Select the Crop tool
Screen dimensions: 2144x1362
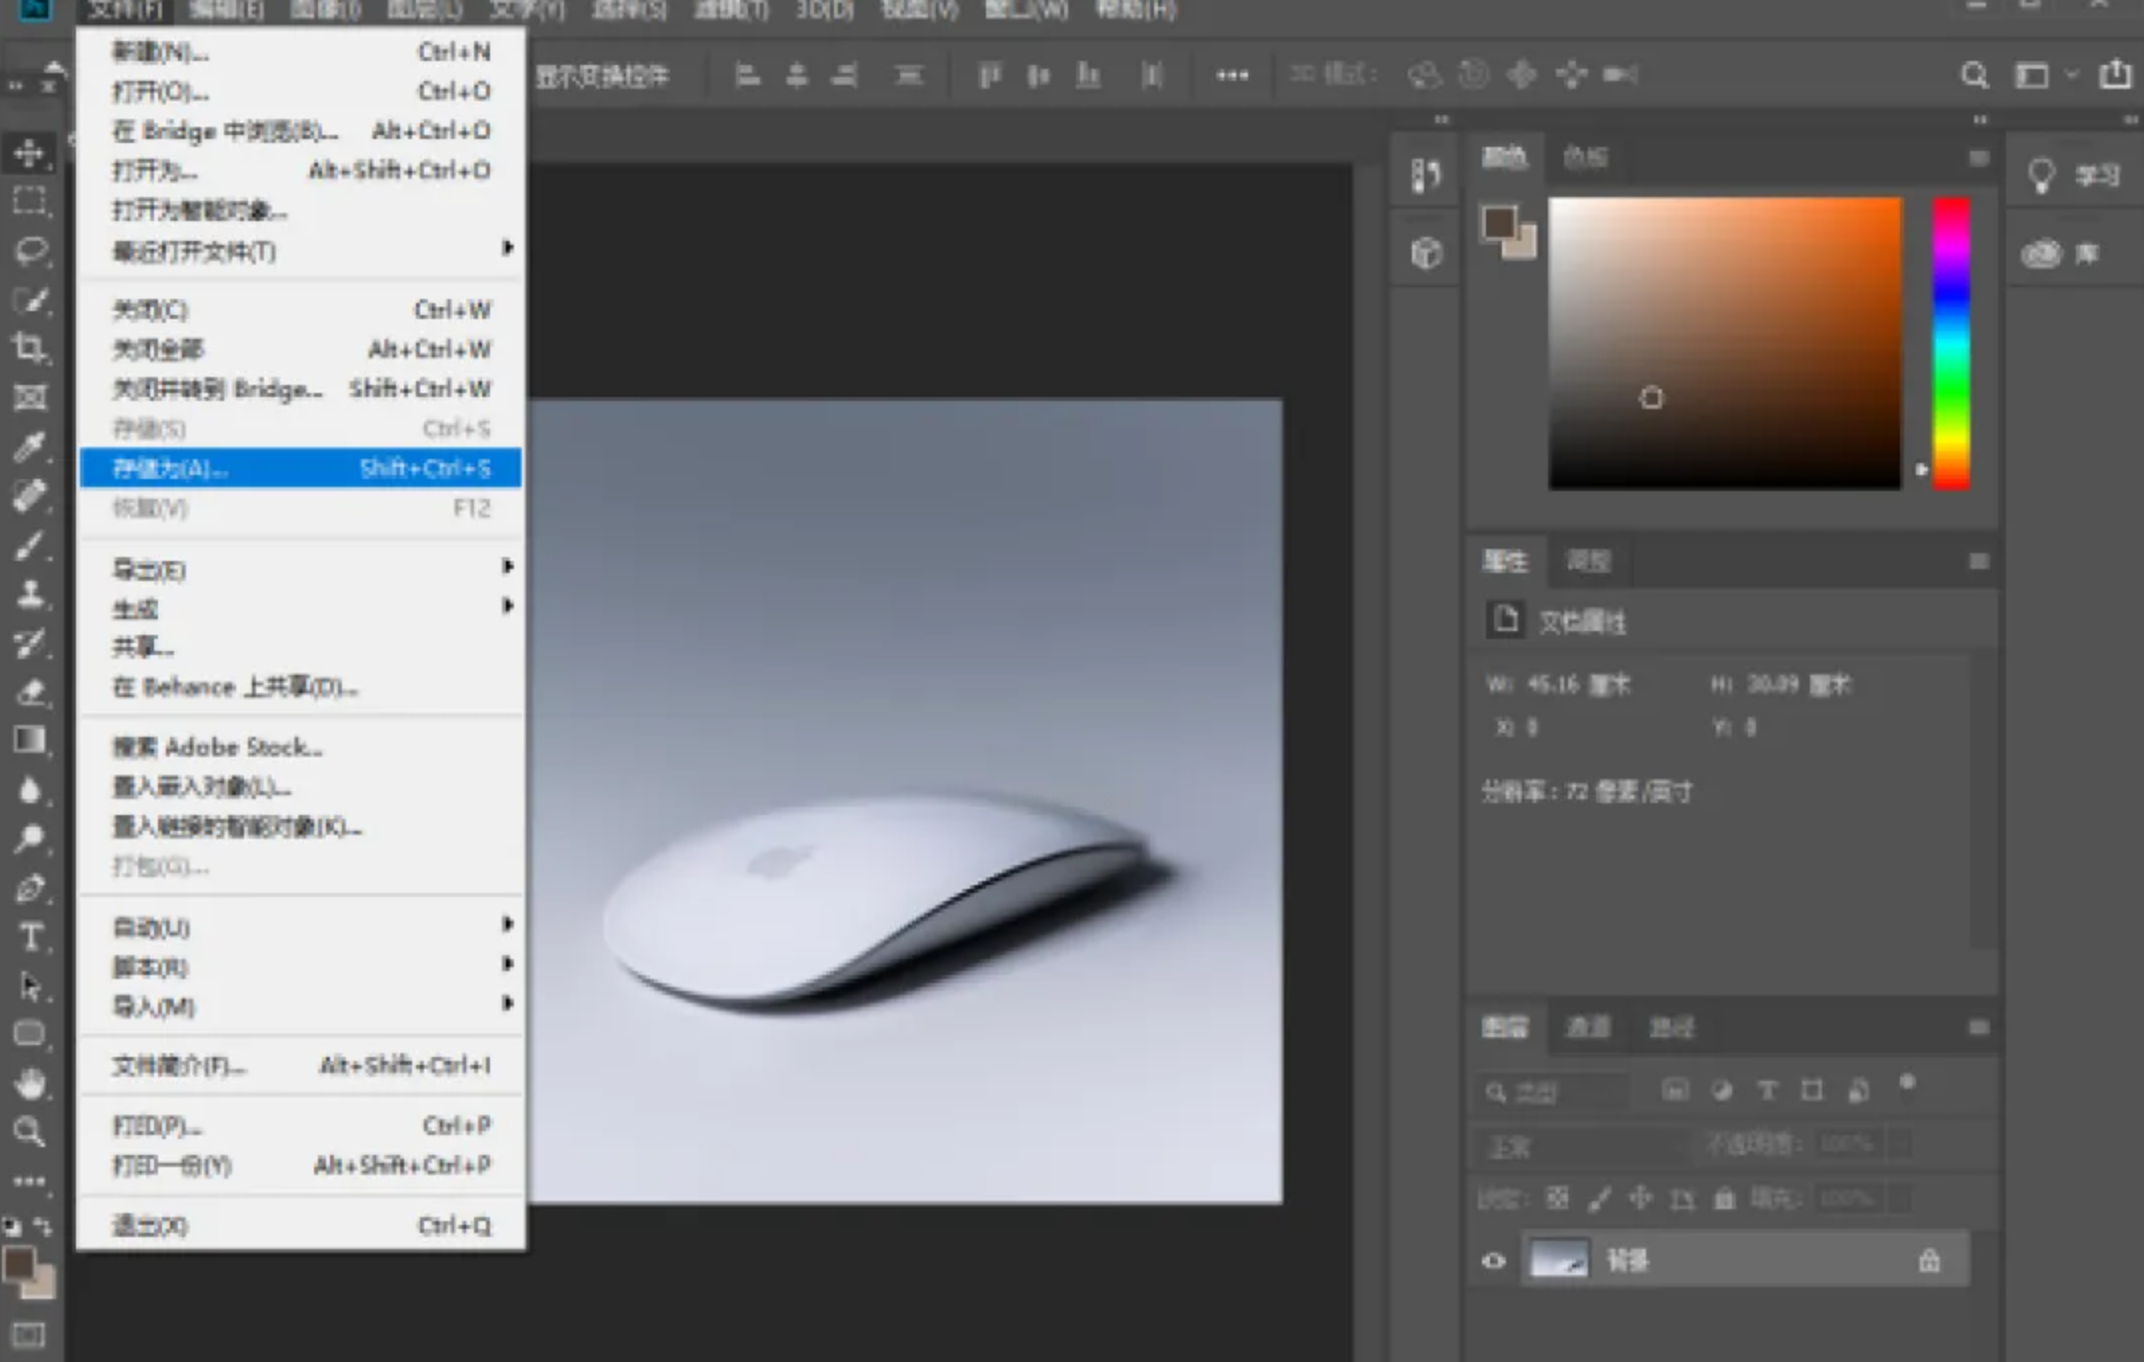pos(29,348)
